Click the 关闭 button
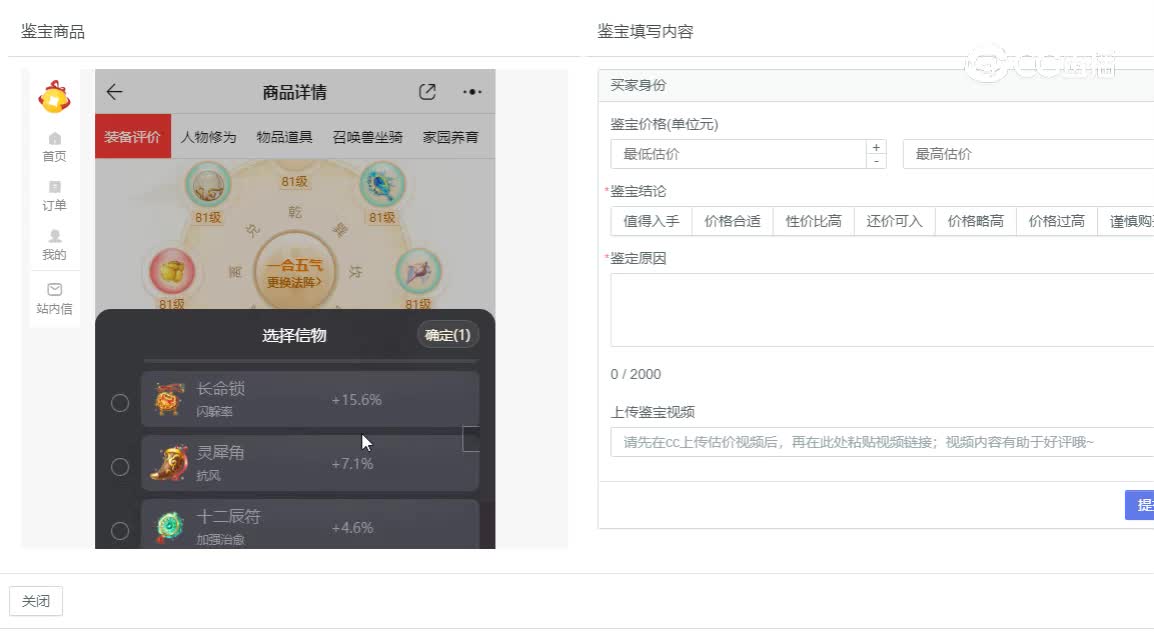This screenshot has width=1154, height=632. coord(35,601)
